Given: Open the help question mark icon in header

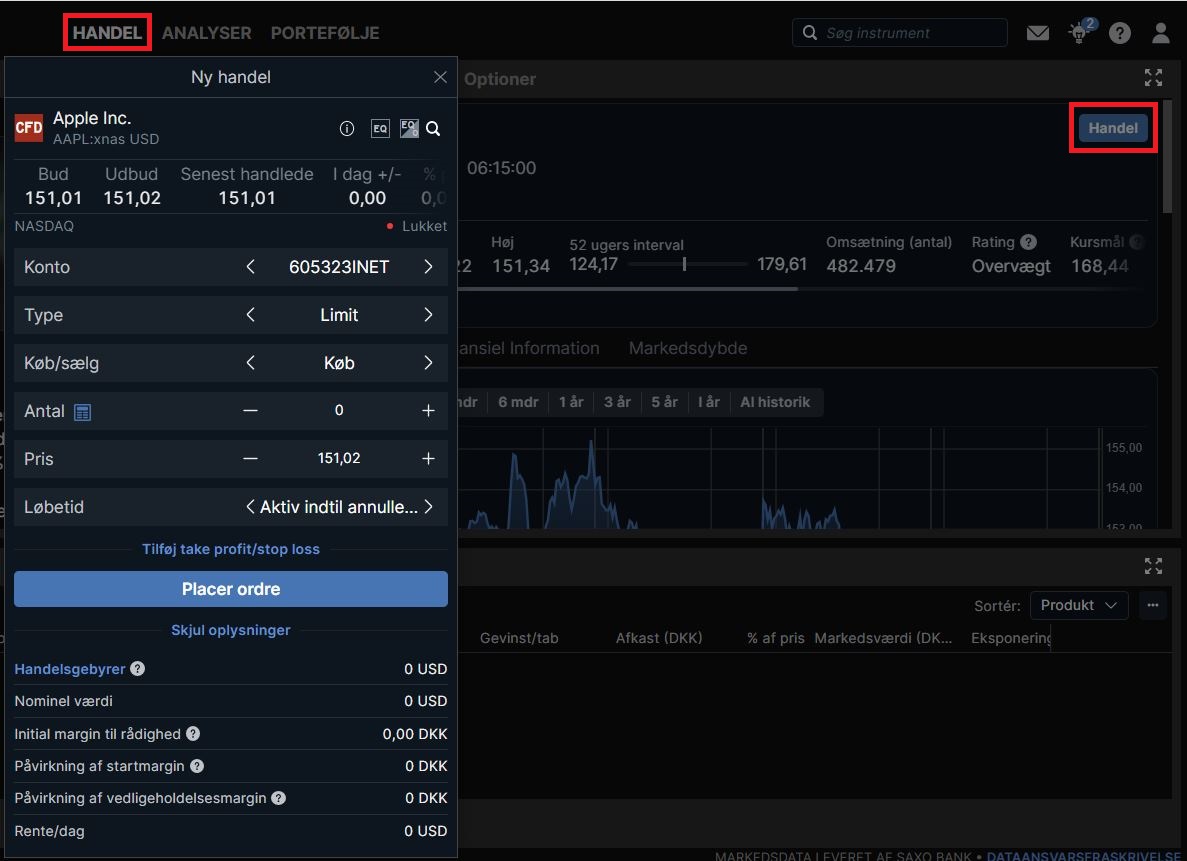Looking at the screenshot, I should click(x=1120, y=33).
